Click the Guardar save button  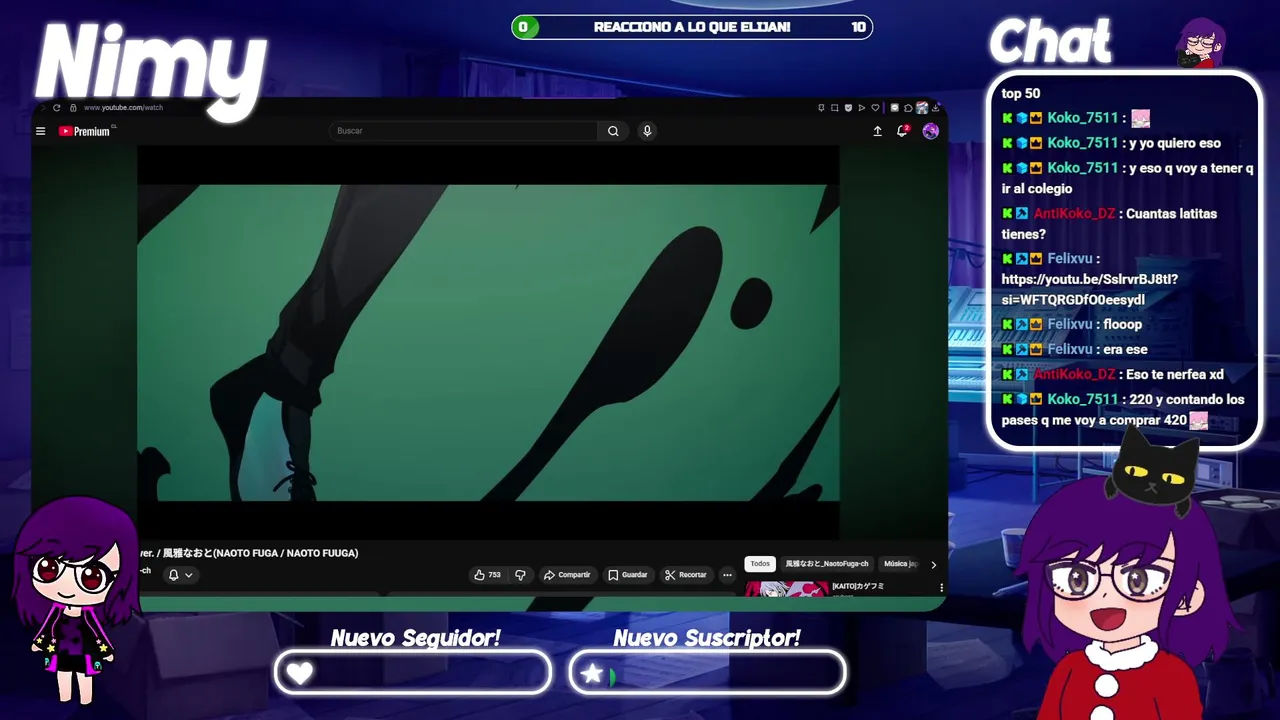628,575
